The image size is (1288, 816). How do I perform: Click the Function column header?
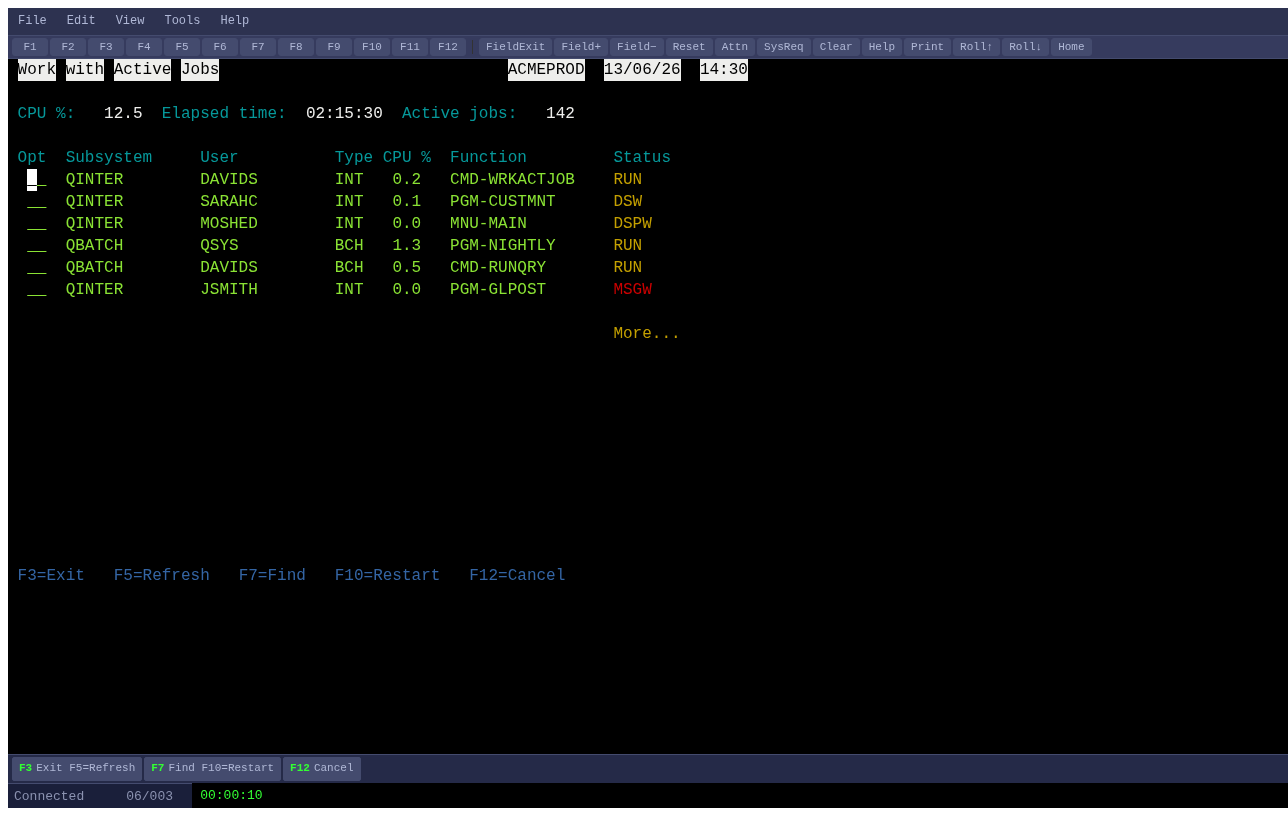click(488, 158)
